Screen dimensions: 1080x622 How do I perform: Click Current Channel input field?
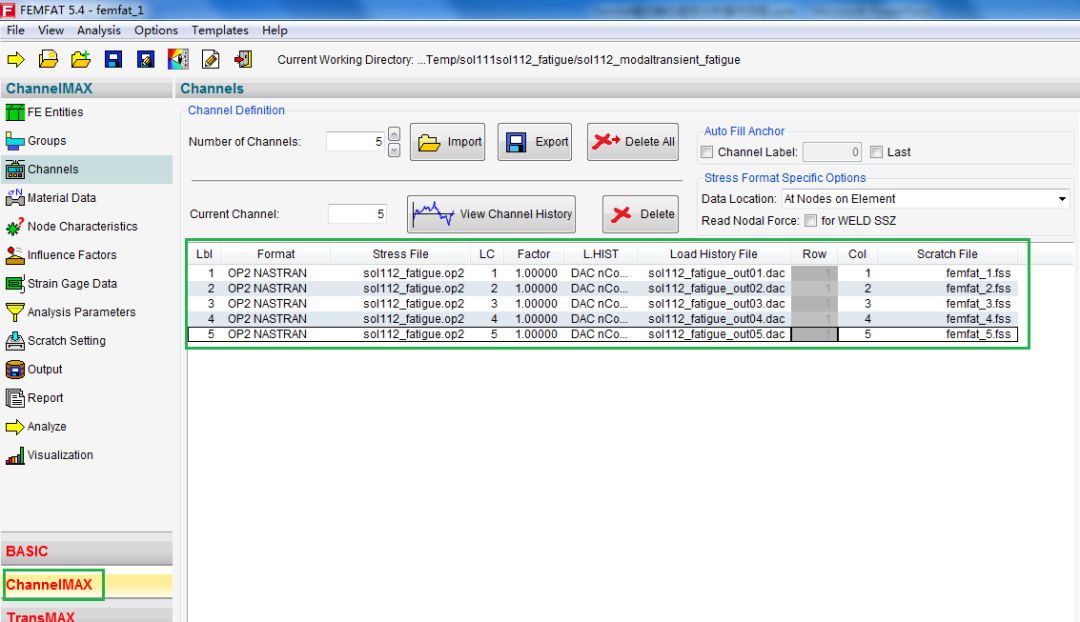(x=357, y=214)
